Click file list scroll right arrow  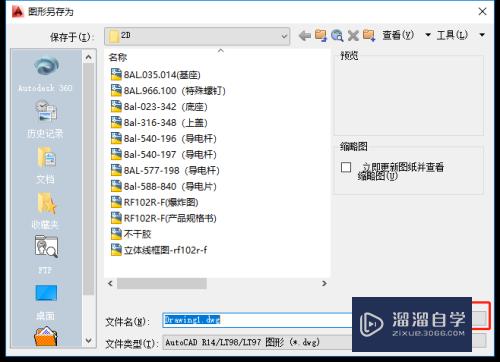(x=324, y=284)
